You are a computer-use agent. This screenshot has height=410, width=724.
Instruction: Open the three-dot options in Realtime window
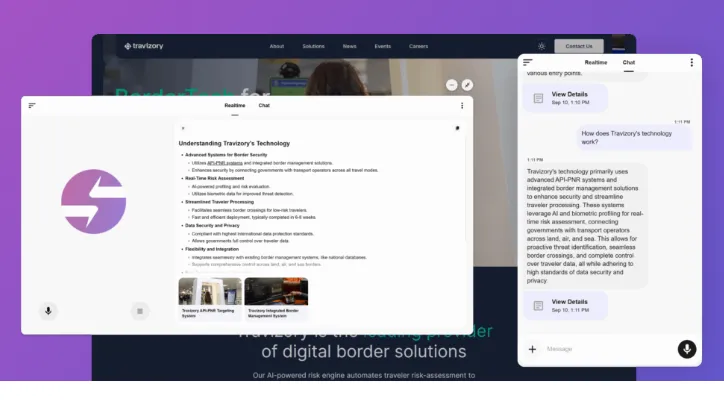[x=461, y=105]
